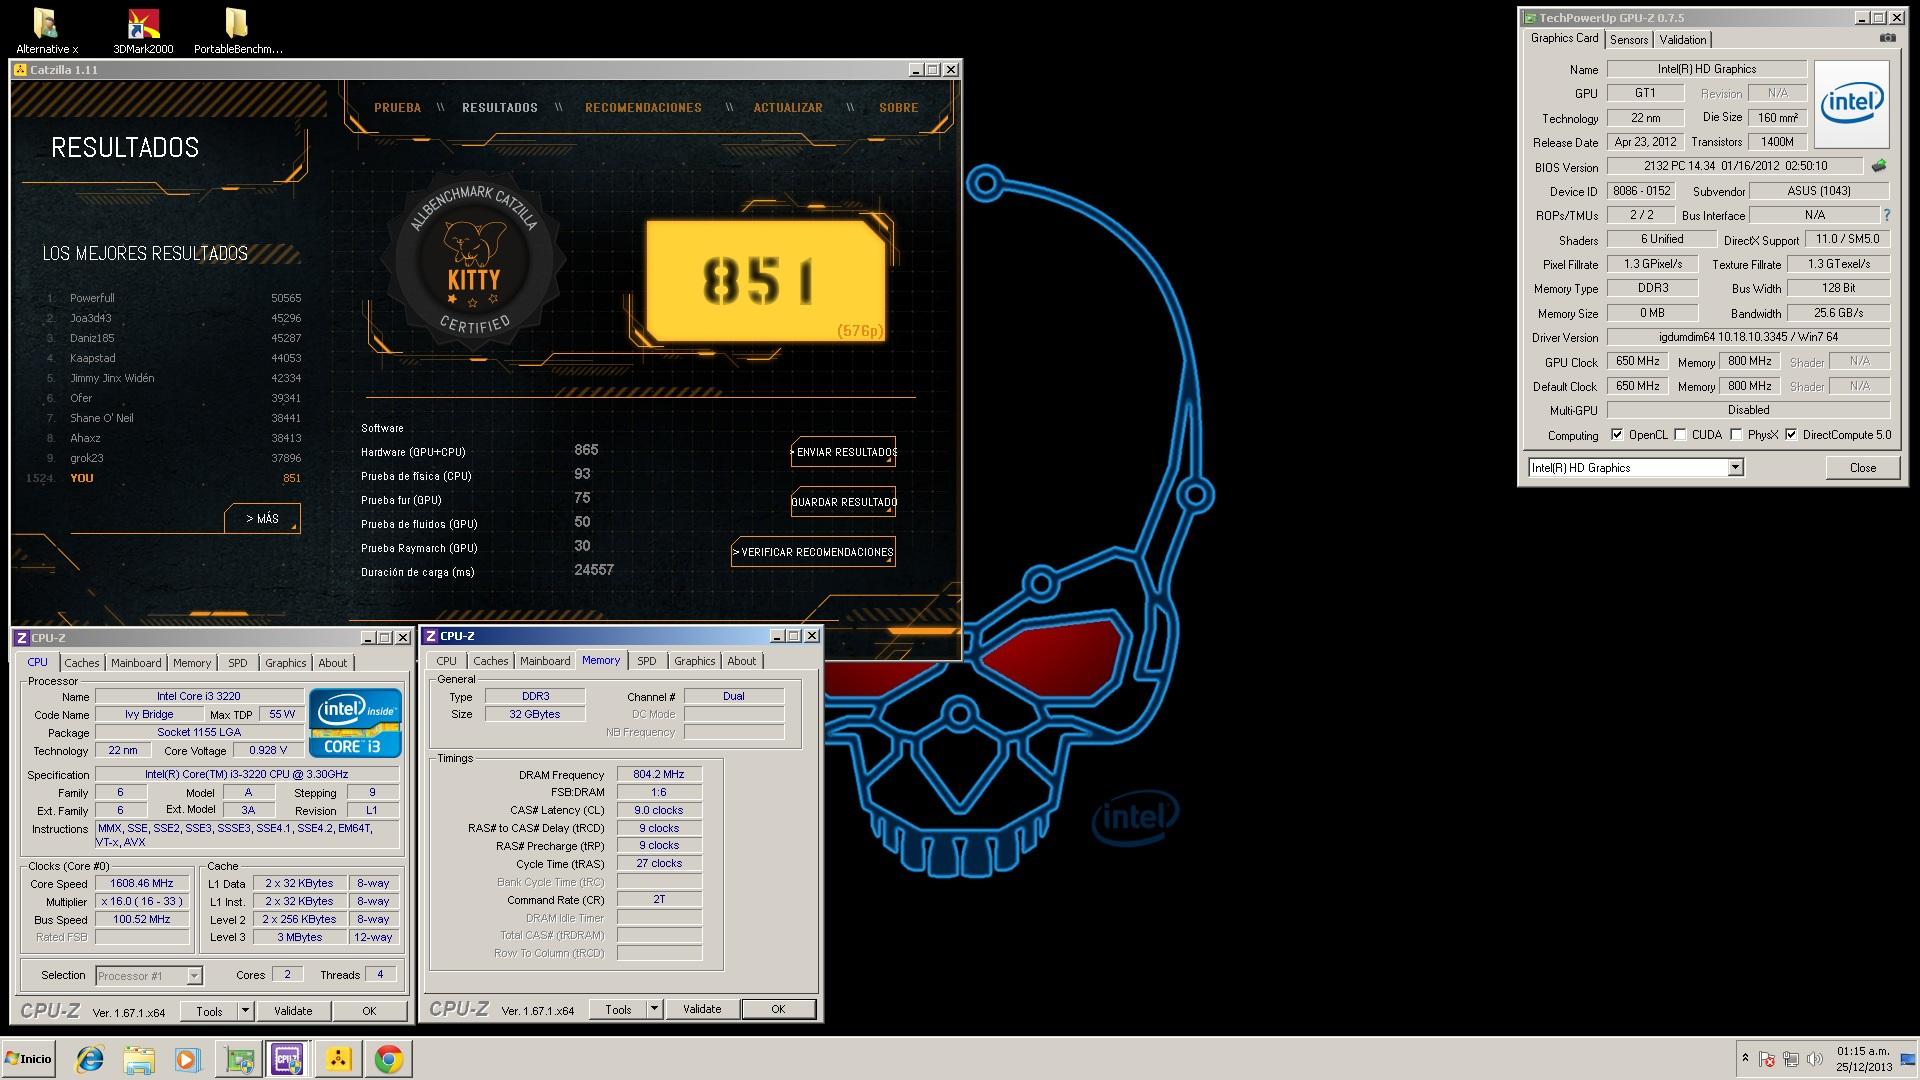This screenshot has height=1080, width=1920.
Task: Click the GPU-Z title bar icon
Action: (x=1529, y=18)
